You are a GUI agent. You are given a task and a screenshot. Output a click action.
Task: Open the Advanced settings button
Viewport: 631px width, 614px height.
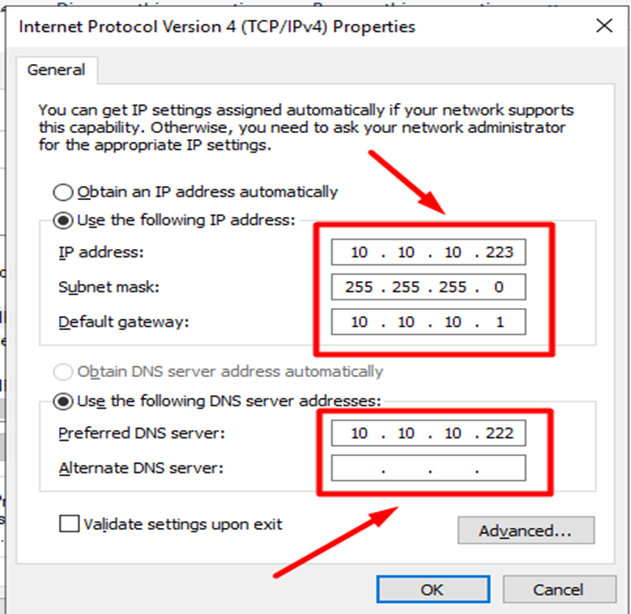tap(525, 530)
